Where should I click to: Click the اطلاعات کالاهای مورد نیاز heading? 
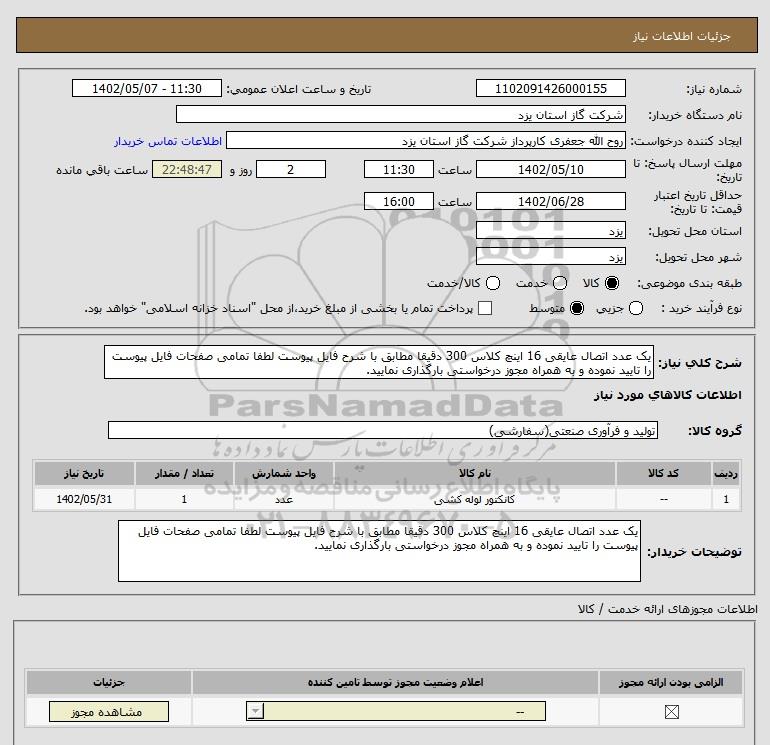(x=667, y=395)
